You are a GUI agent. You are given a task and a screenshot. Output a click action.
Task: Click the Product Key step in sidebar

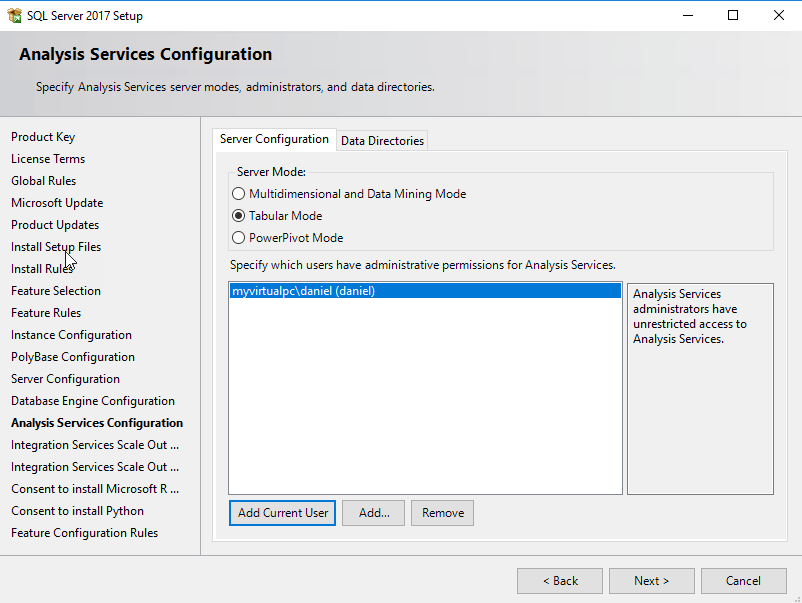click(43, 137)
